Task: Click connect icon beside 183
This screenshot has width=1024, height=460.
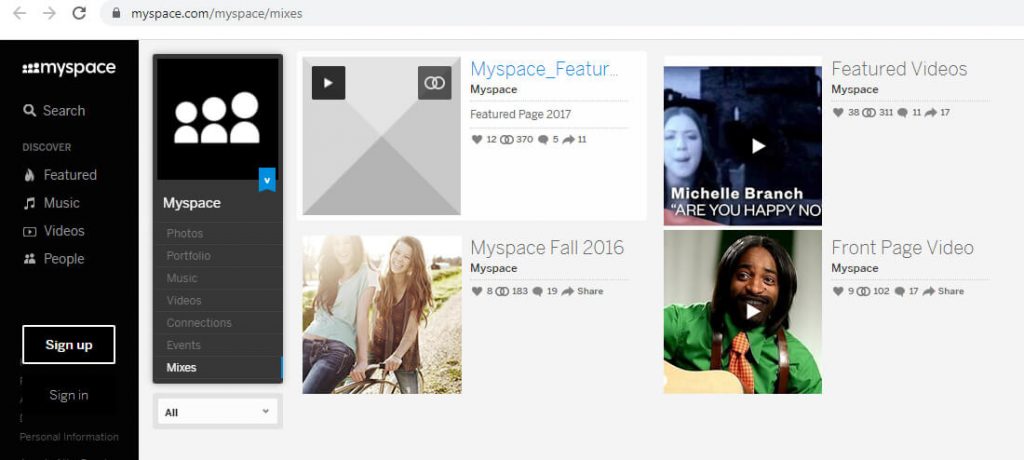Action: point(502,291)
